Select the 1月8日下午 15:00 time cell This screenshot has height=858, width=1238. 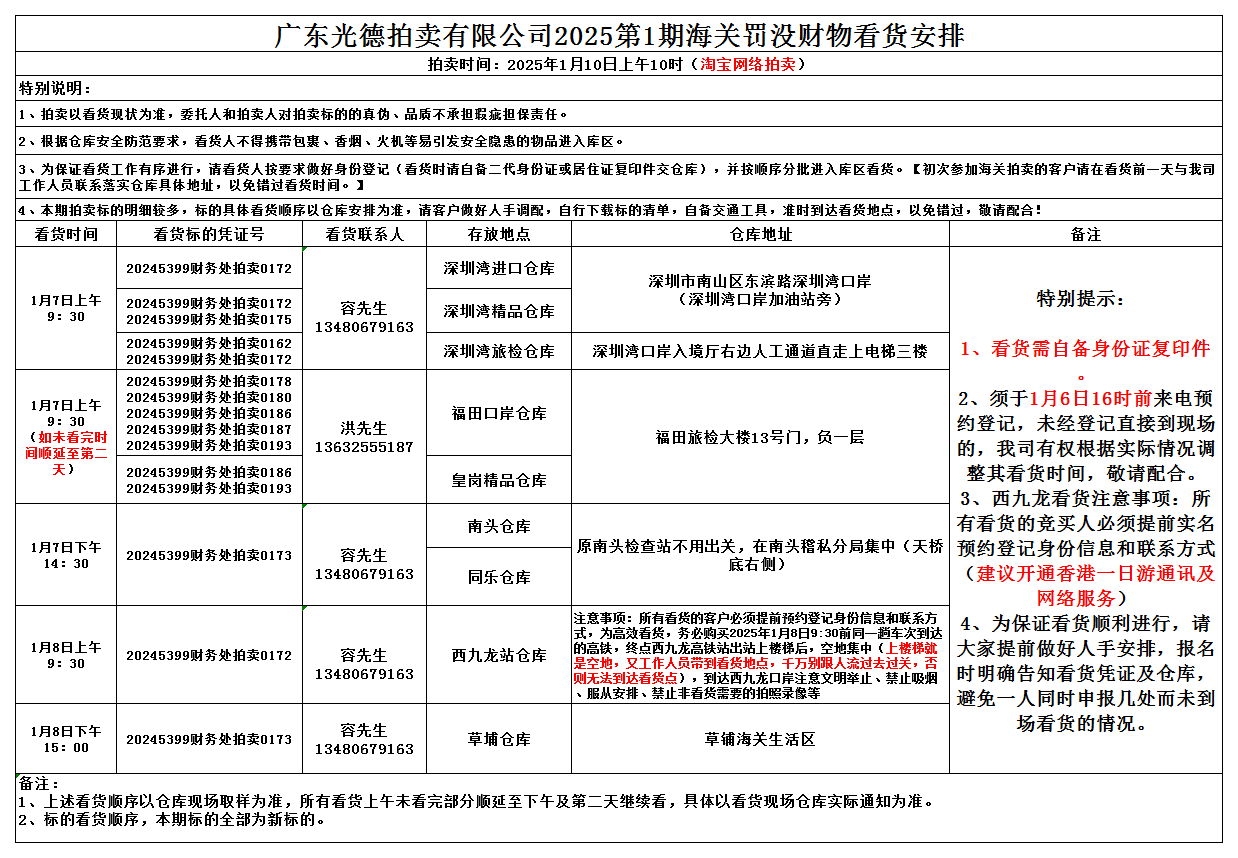(66, 738)
